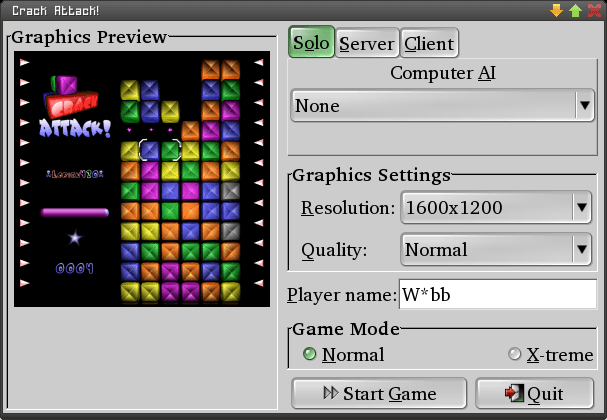Switch to the Solo tab
Screen dimensions: 607x420
click(311, 42)
